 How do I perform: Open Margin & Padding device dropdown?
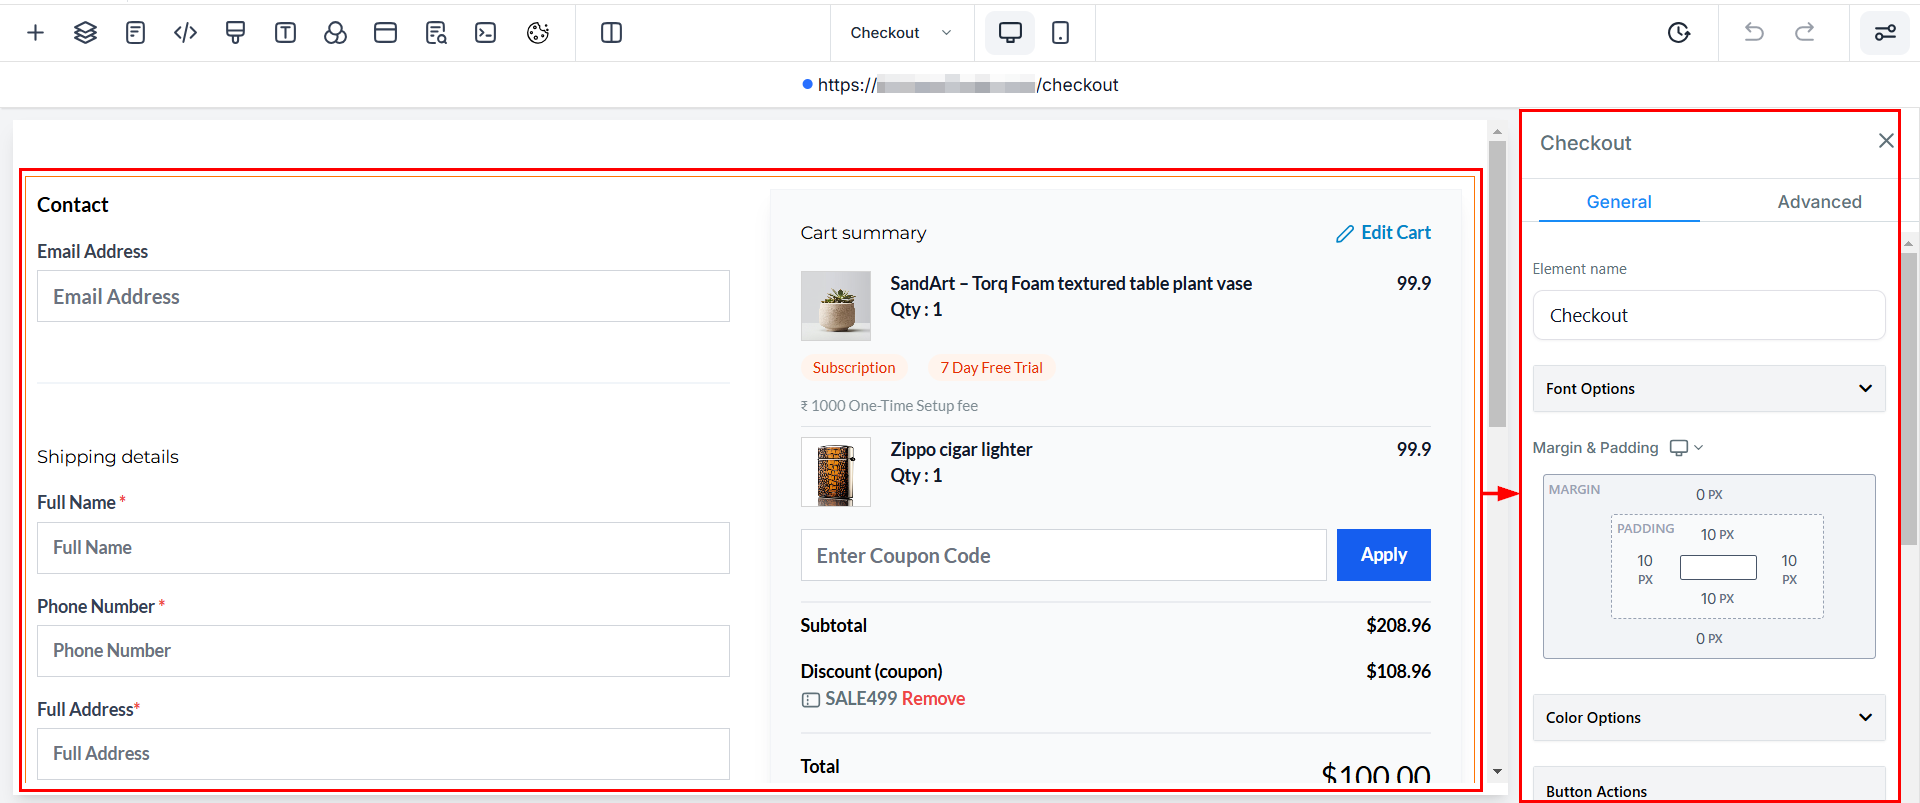click(1686, 448)
